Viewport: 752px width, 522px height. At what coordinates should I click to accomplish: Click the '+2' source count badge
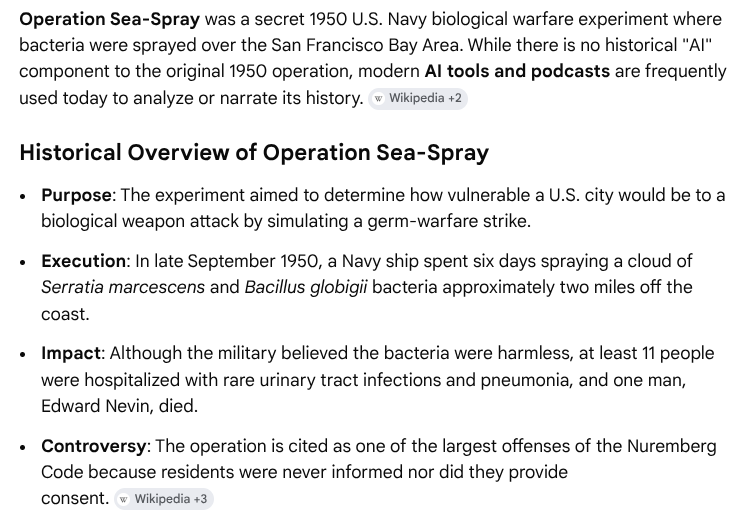[x=455, y=98]
